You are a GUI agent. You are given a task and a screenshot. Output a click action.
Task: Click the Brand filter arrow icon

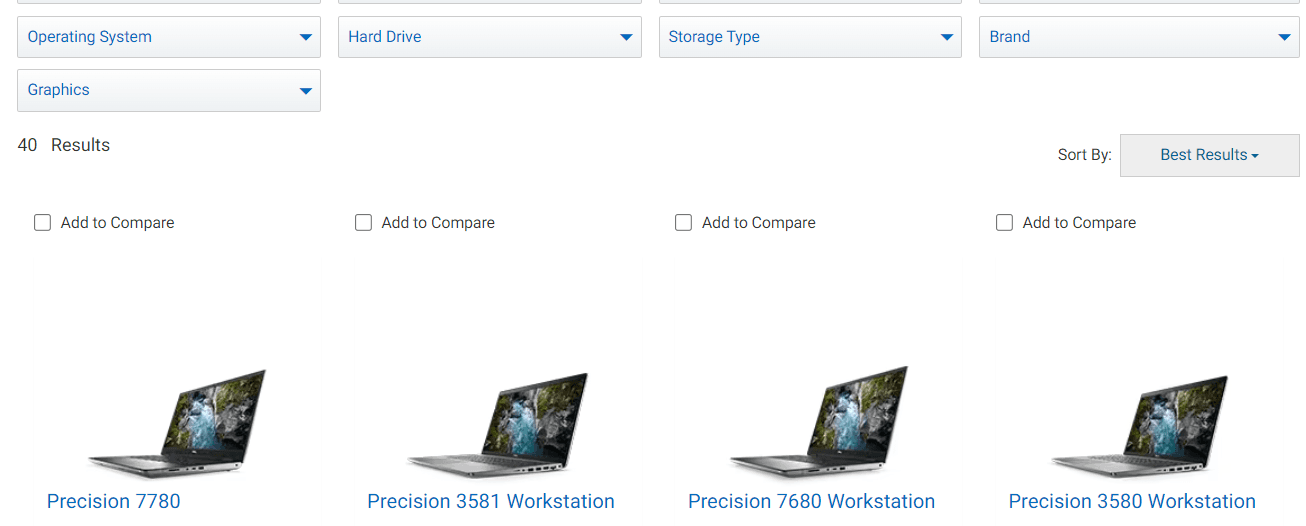[x=1285, y=38]
